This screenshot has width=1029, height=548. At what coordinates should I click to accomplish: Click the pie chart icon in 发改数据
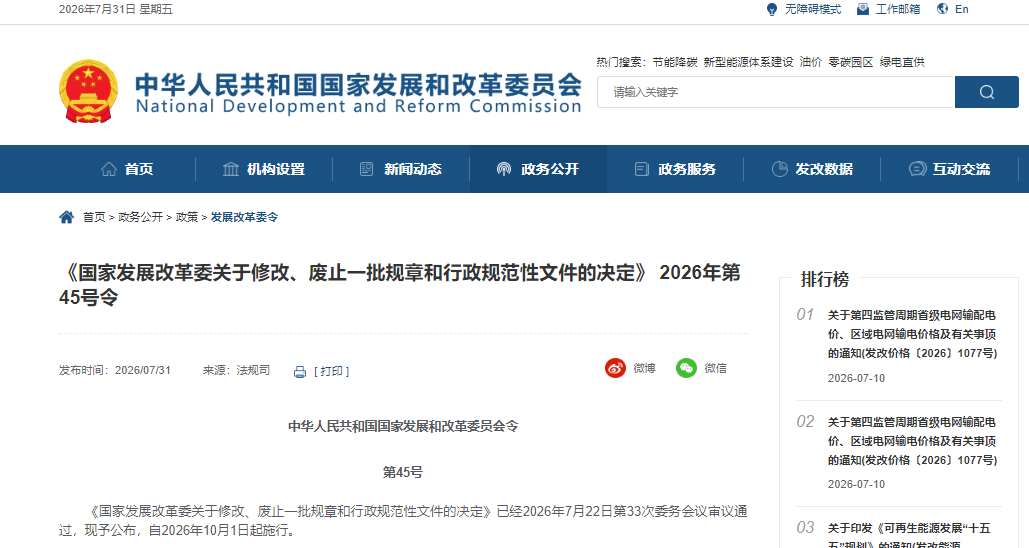(780, 169)
